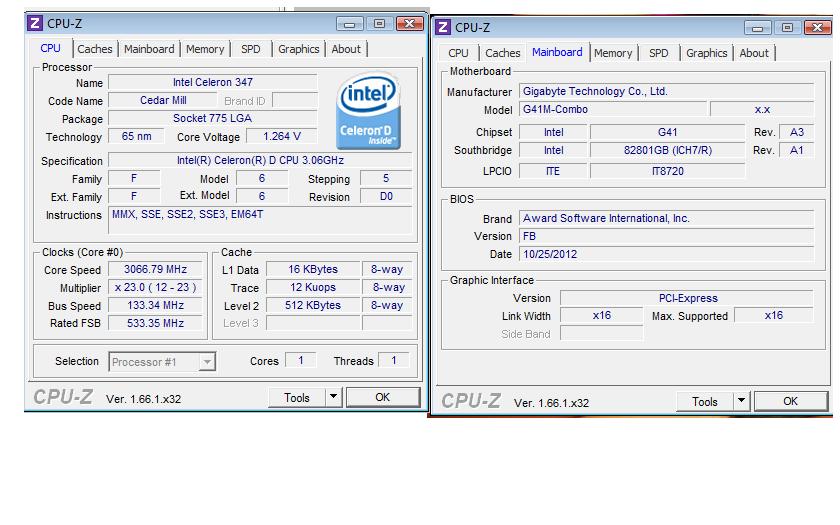This screenshot has width=840, height=525.
Task: Expand Tools dropdown arrow in left window
Action: [333, 397]
